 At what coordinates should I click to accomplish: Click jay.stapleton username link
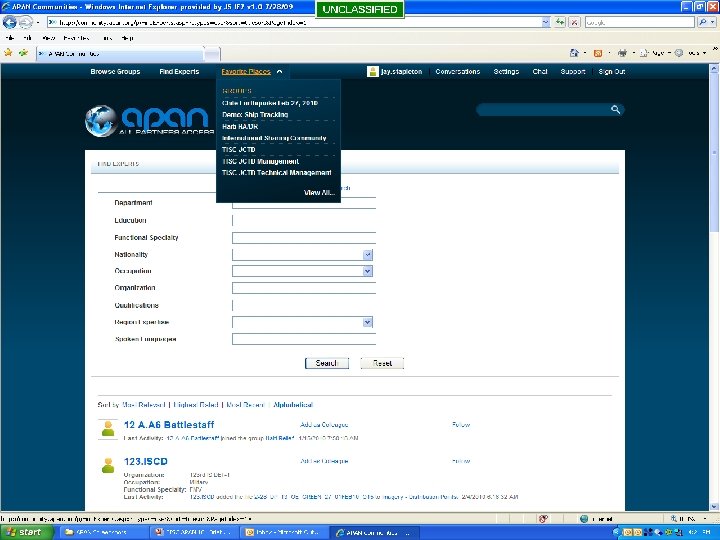pos(401,72)
